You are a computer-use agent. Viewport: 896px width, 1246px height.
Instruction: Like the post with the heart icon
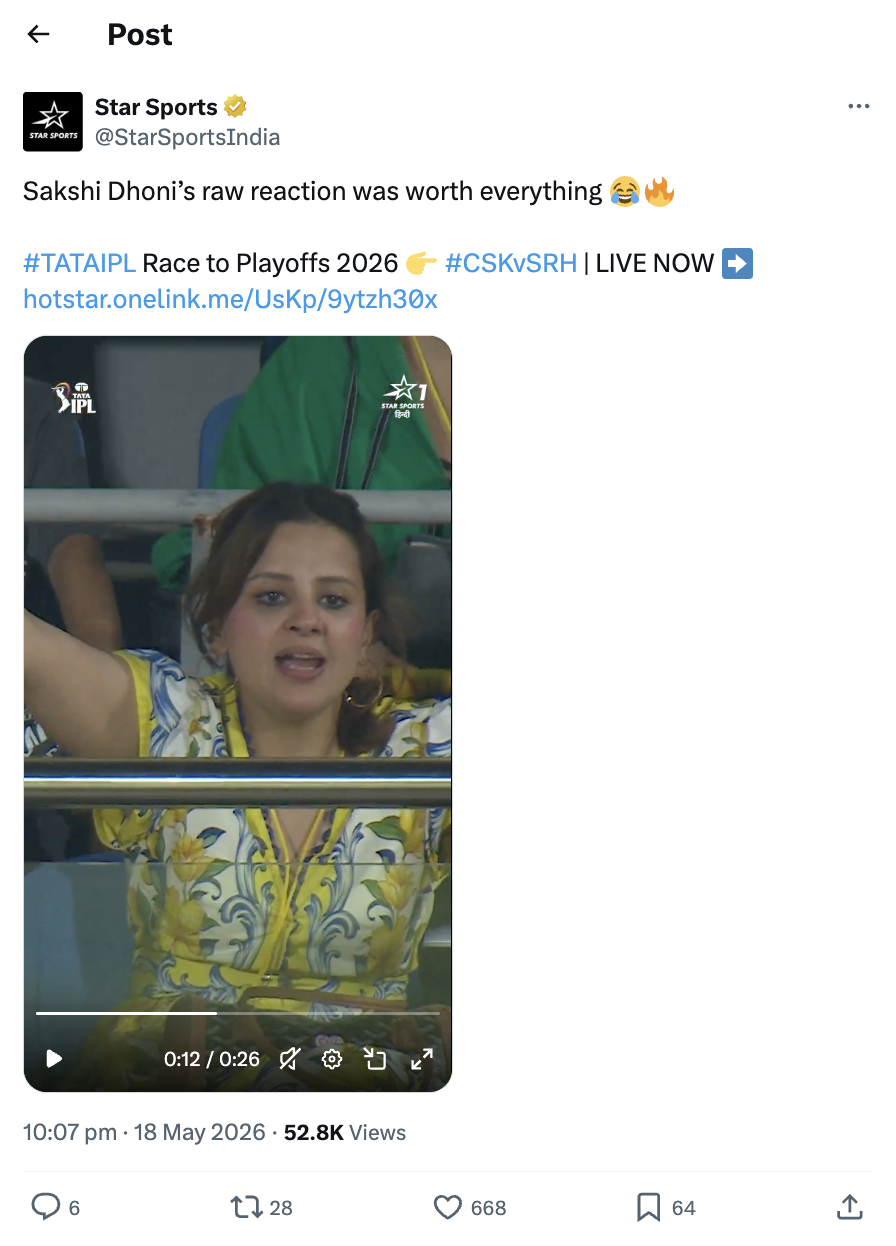[447, 1207]
